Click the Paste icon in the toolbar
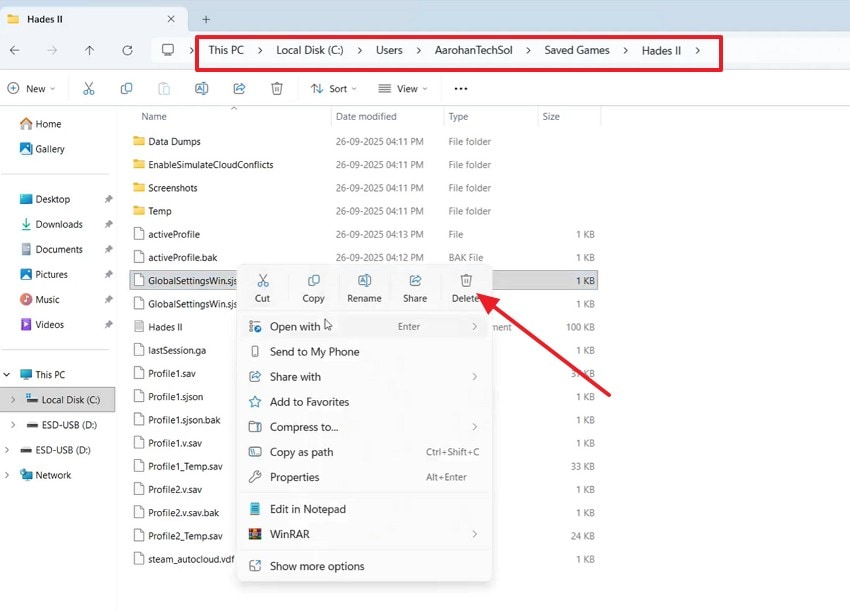Image resolution: width=850 pixels, height=612 pixels. 163,88
